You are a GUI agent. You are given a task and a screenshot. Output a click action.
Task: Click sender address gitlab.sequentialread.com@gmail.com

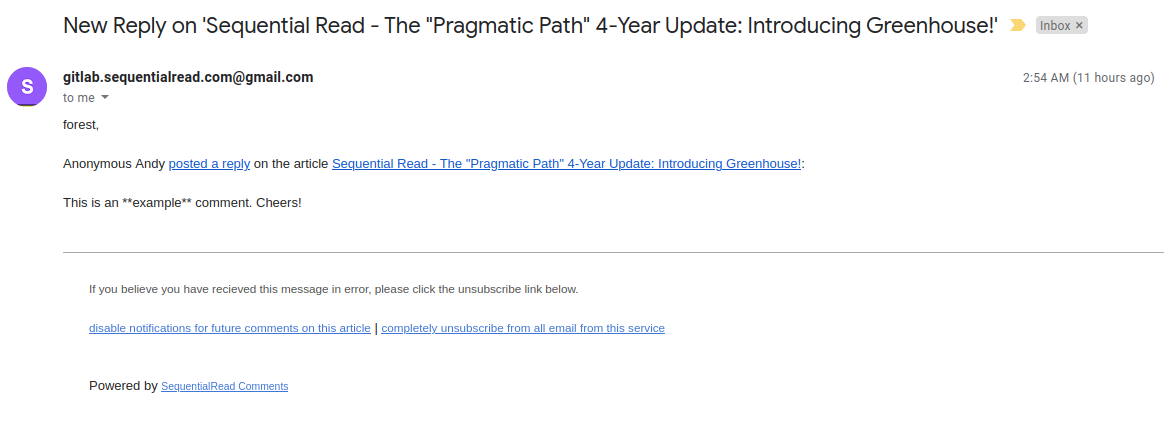coord(188,77)
